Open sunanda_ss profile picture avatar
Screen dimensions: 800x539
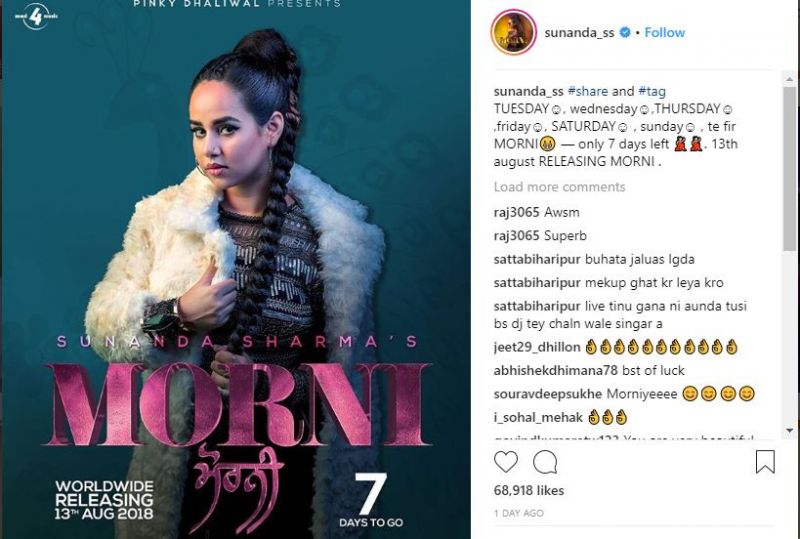tap(513, 32)
